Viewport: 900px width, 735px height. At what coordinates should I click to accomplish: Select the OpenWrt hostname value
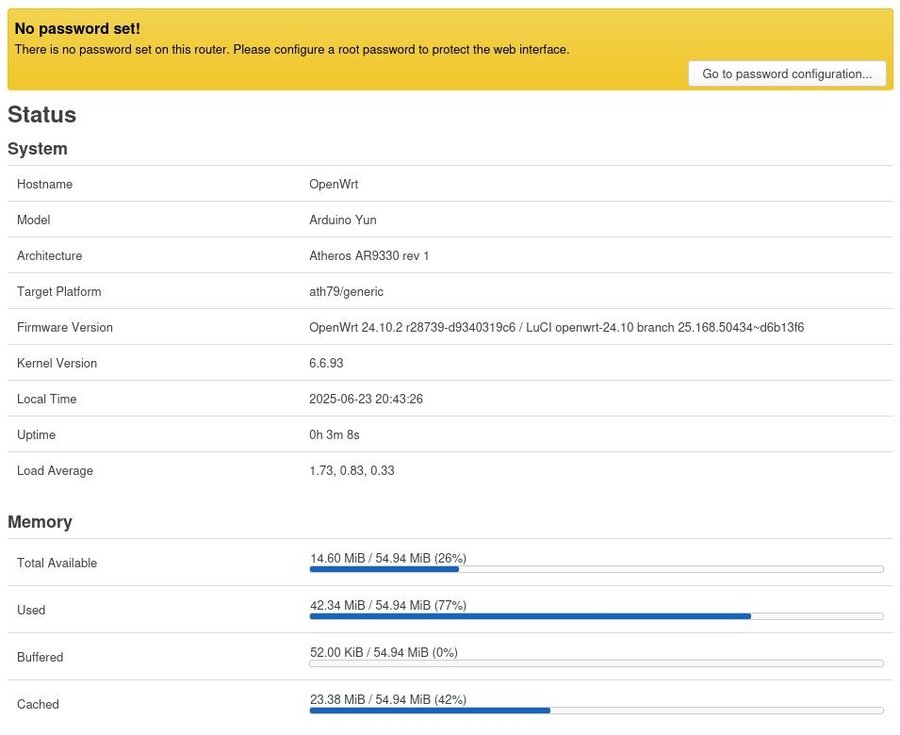coord(333,184)
